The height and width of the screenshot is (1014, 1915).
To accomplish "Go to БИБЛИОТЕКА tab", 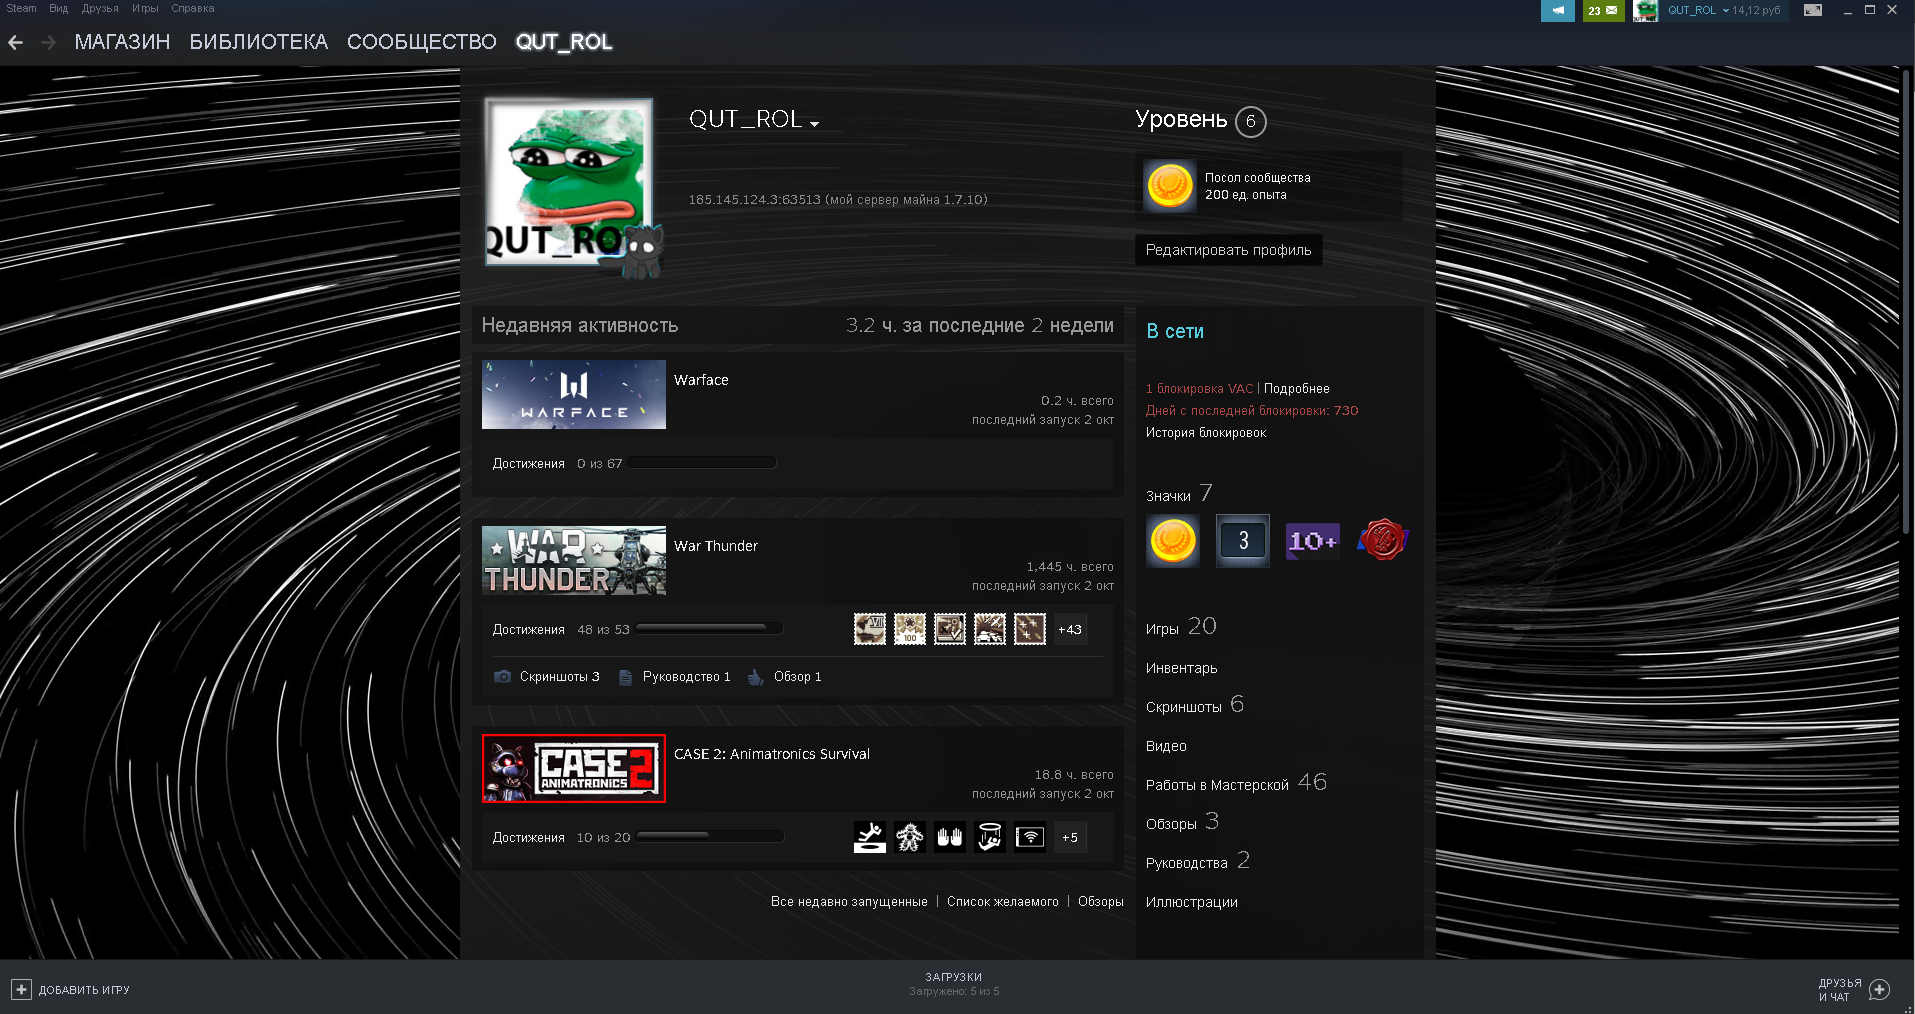I will click(259, 42).
